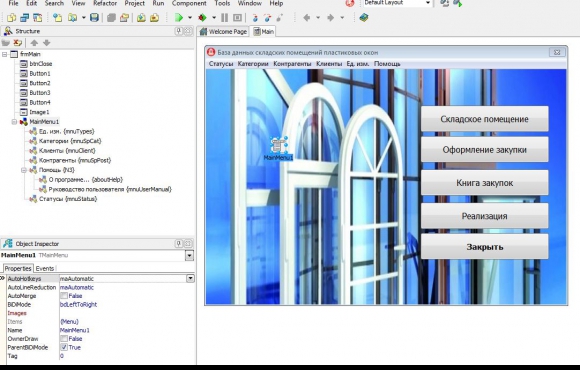Open the Refactor menu

105,3
